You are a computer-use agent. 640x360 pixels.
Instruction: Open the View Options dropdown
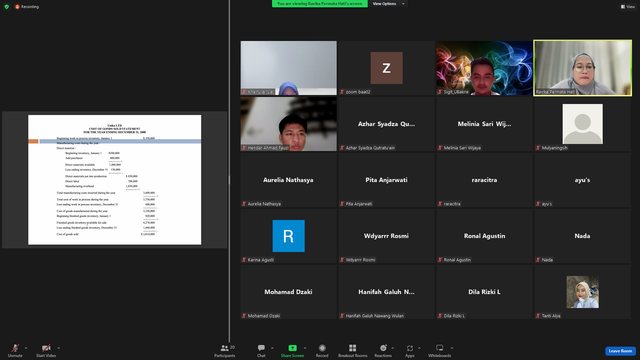click(389, 4)
